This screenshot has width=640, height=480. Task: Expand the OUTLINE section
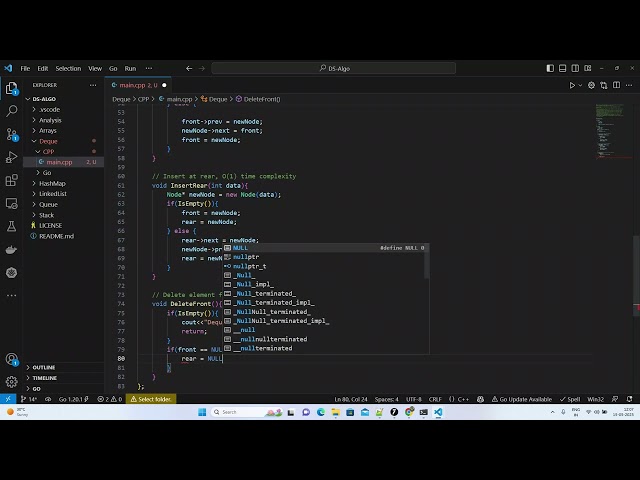44,367
